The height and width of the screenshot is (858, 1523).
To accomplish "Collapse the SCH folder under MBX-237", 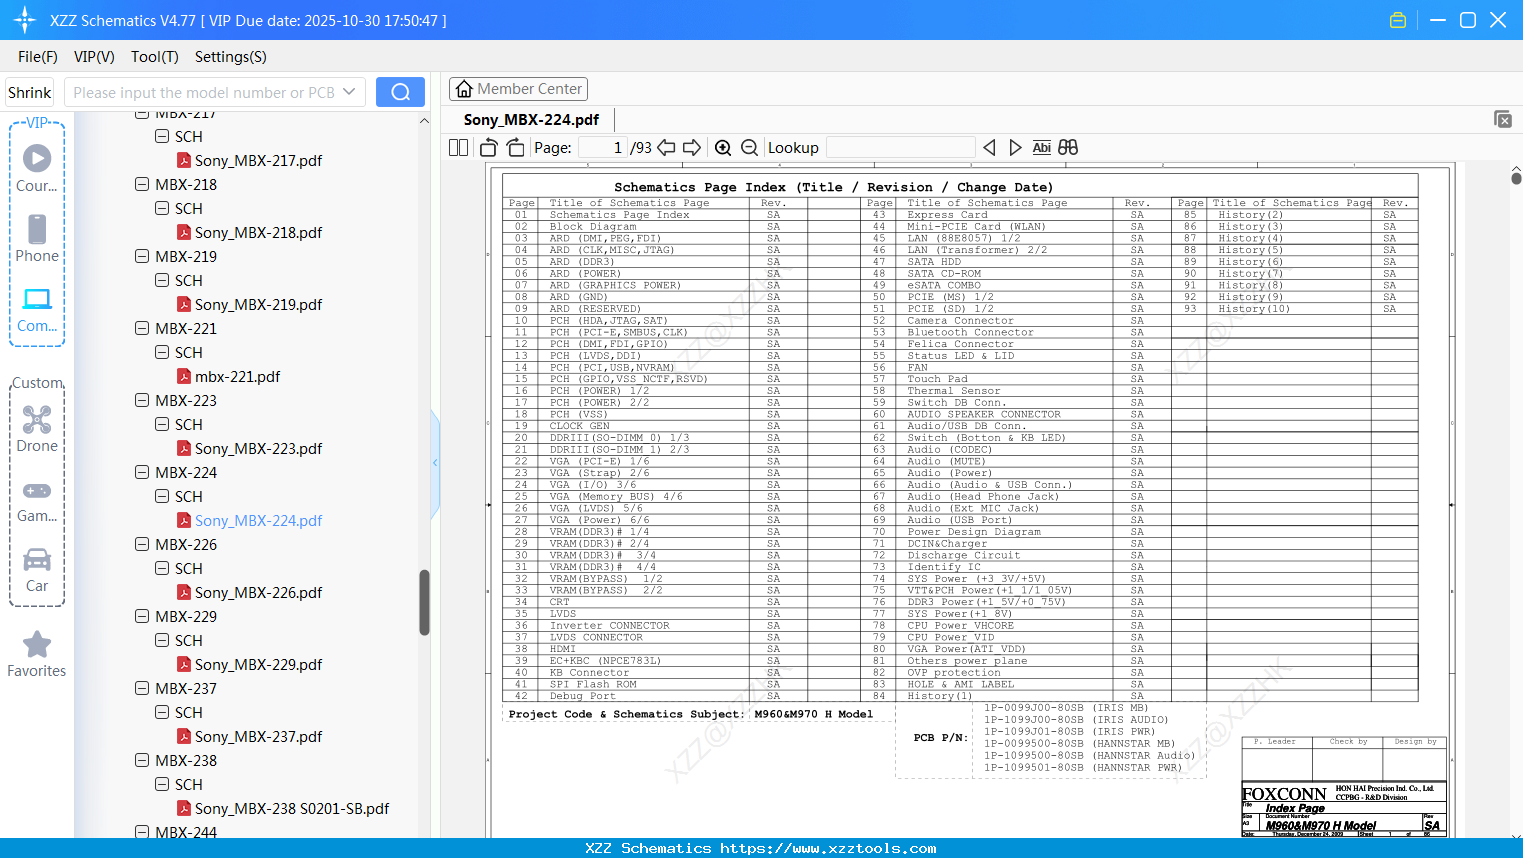I will 162,712.
